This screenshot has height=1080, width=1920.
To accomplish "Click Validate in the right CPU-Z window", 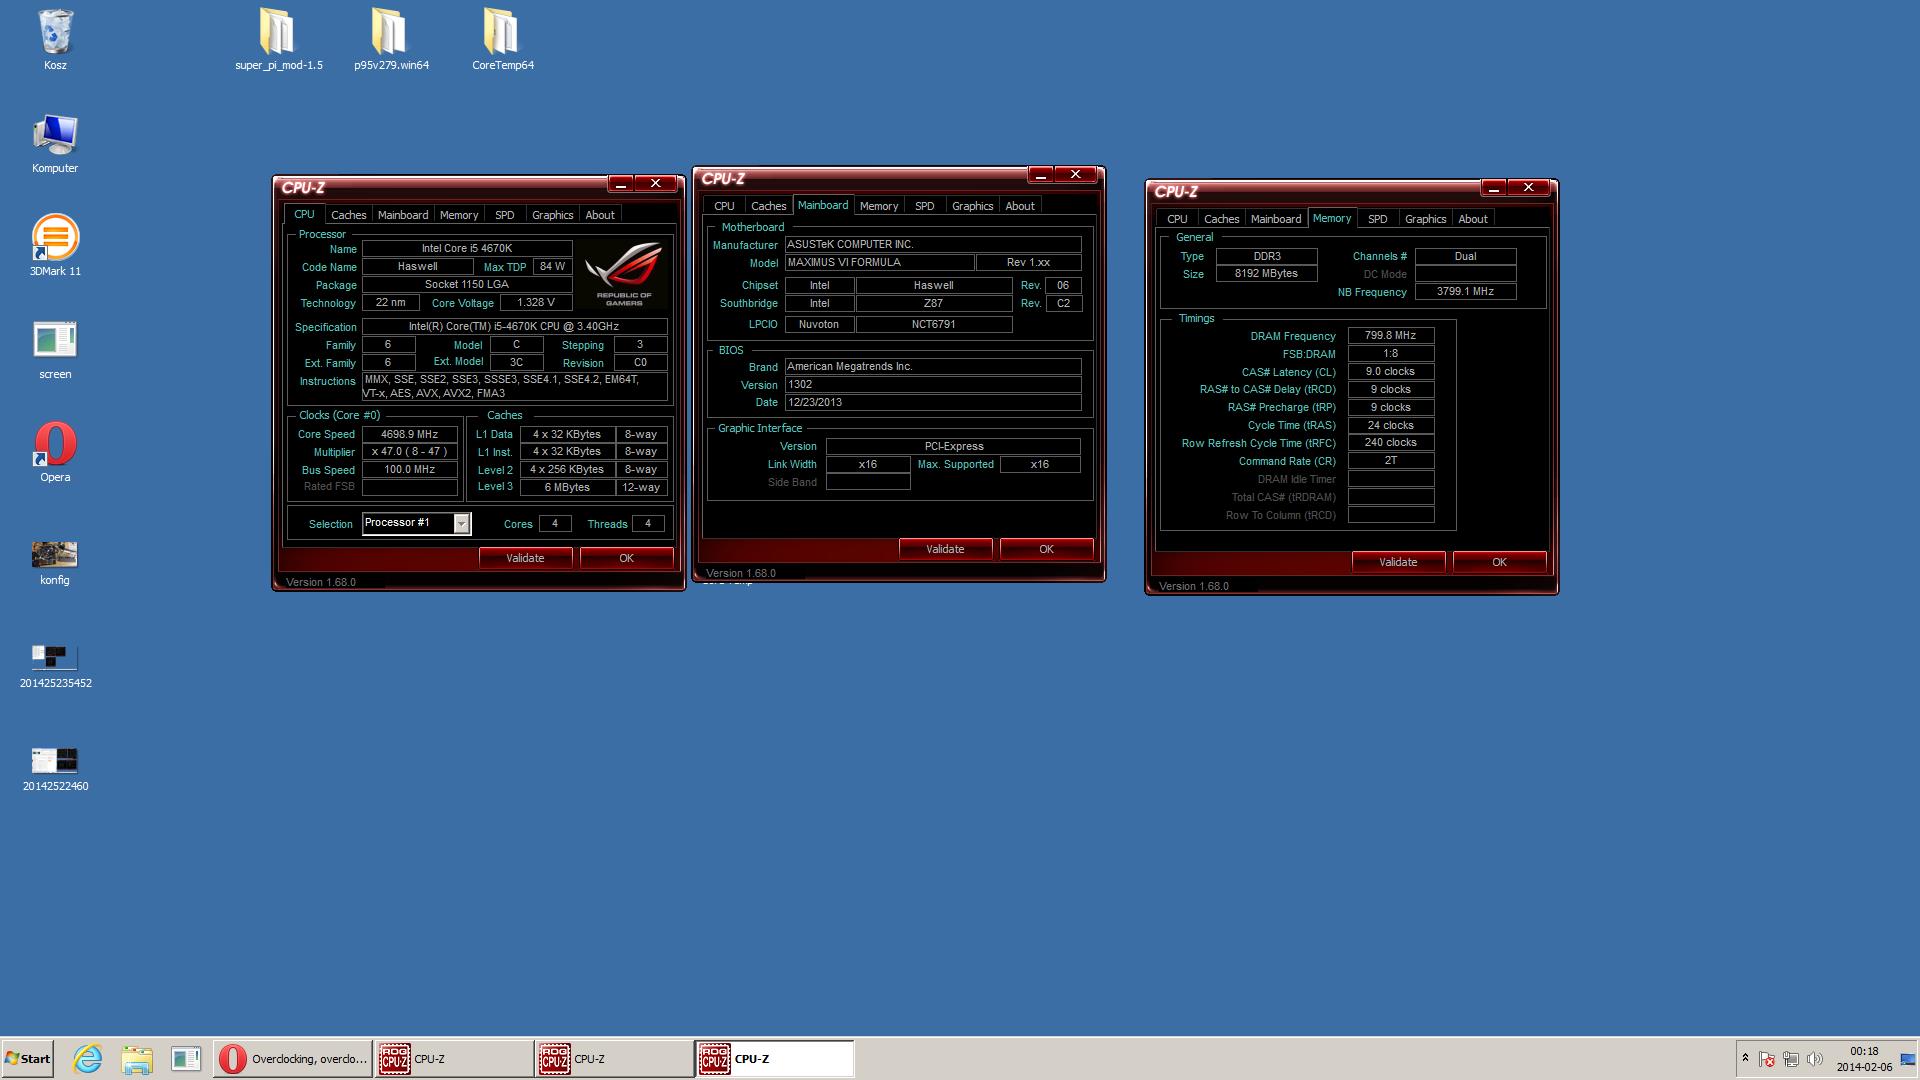I will click(1398, 562).
